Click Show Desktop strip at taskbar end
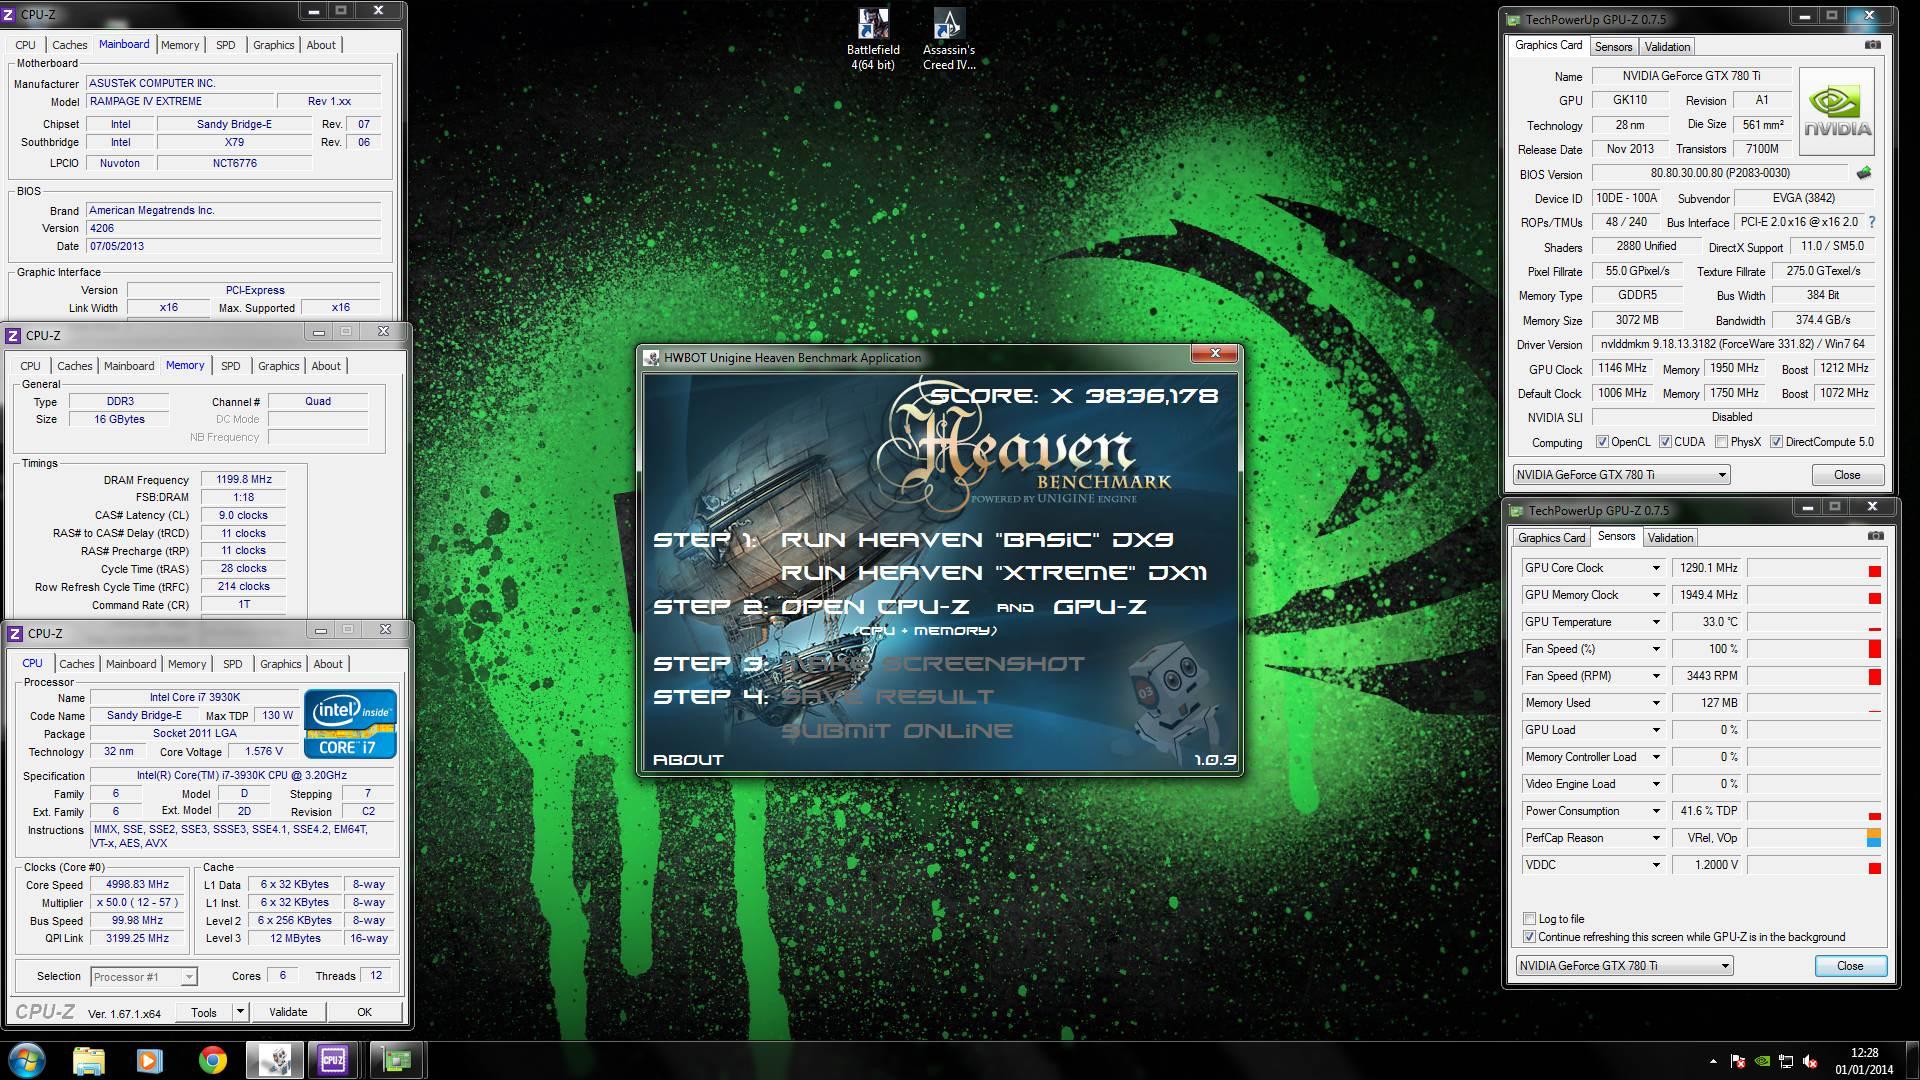Viewport: 1920px width, 1080px height. [1913, 1060]
